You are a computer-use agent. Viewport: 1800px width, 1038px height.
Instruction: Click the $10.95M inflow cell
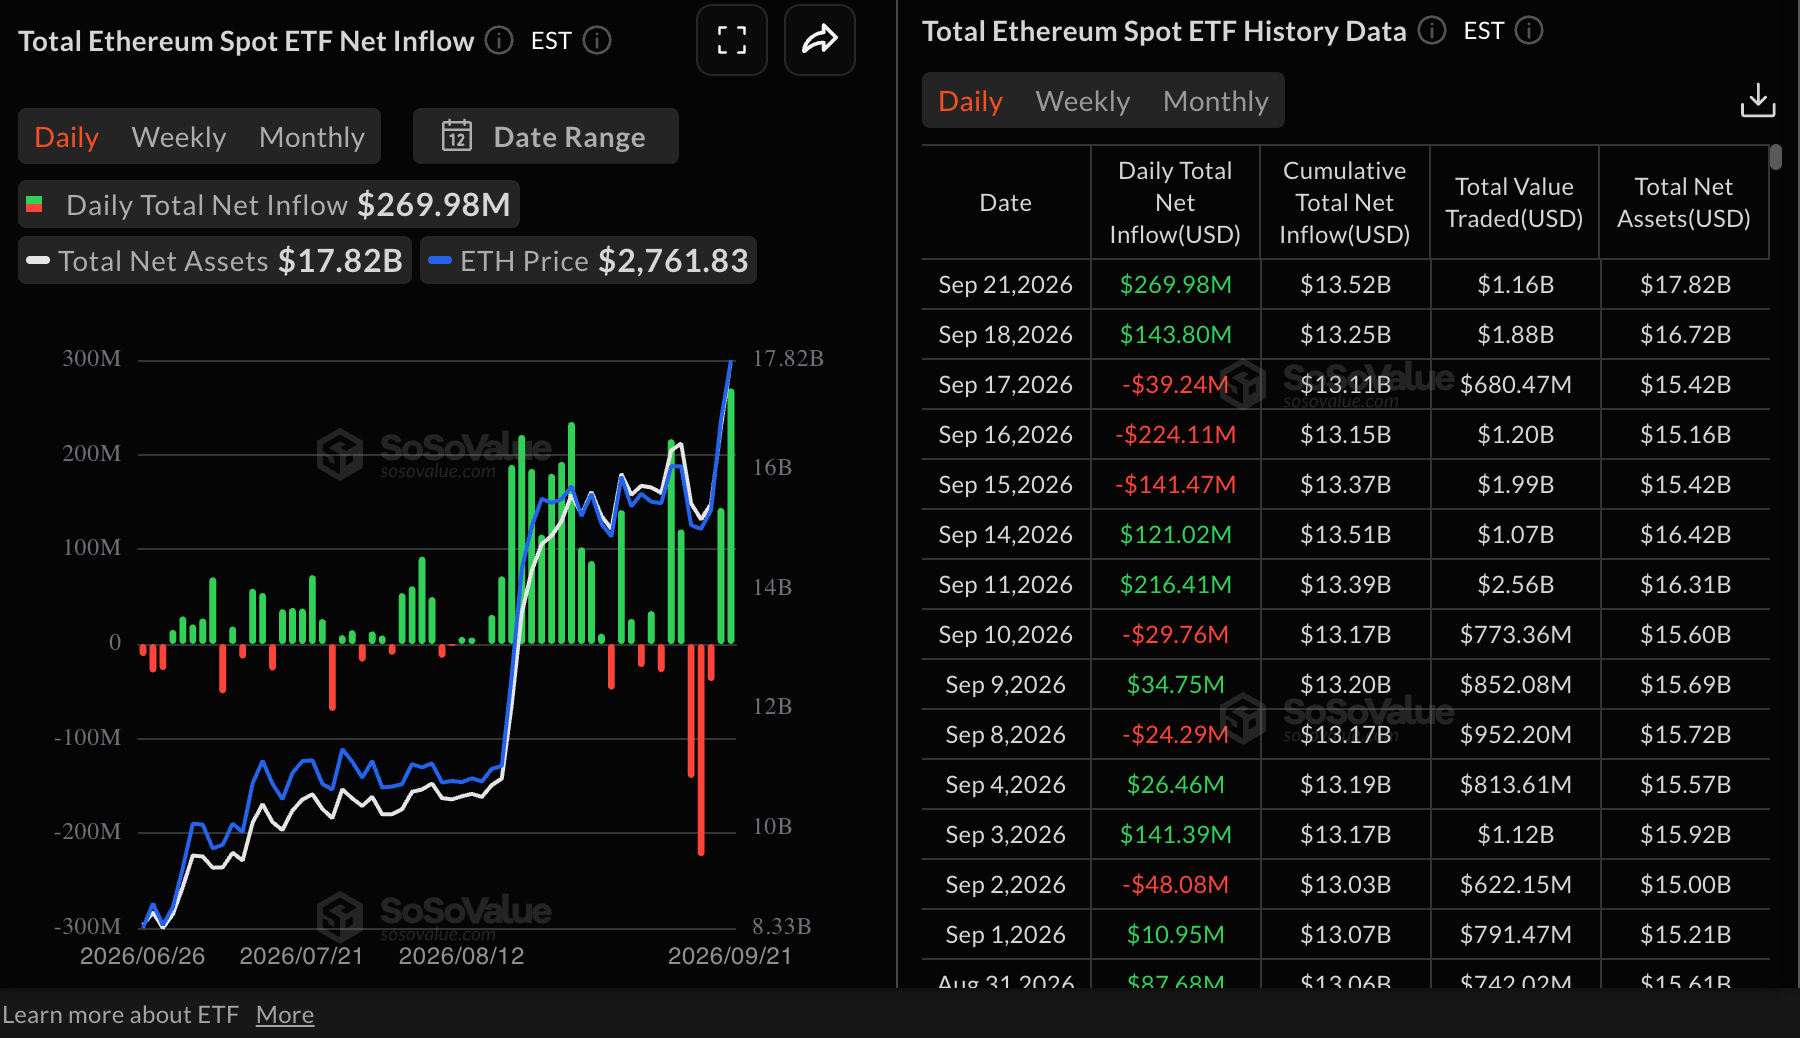[1176, 935]
